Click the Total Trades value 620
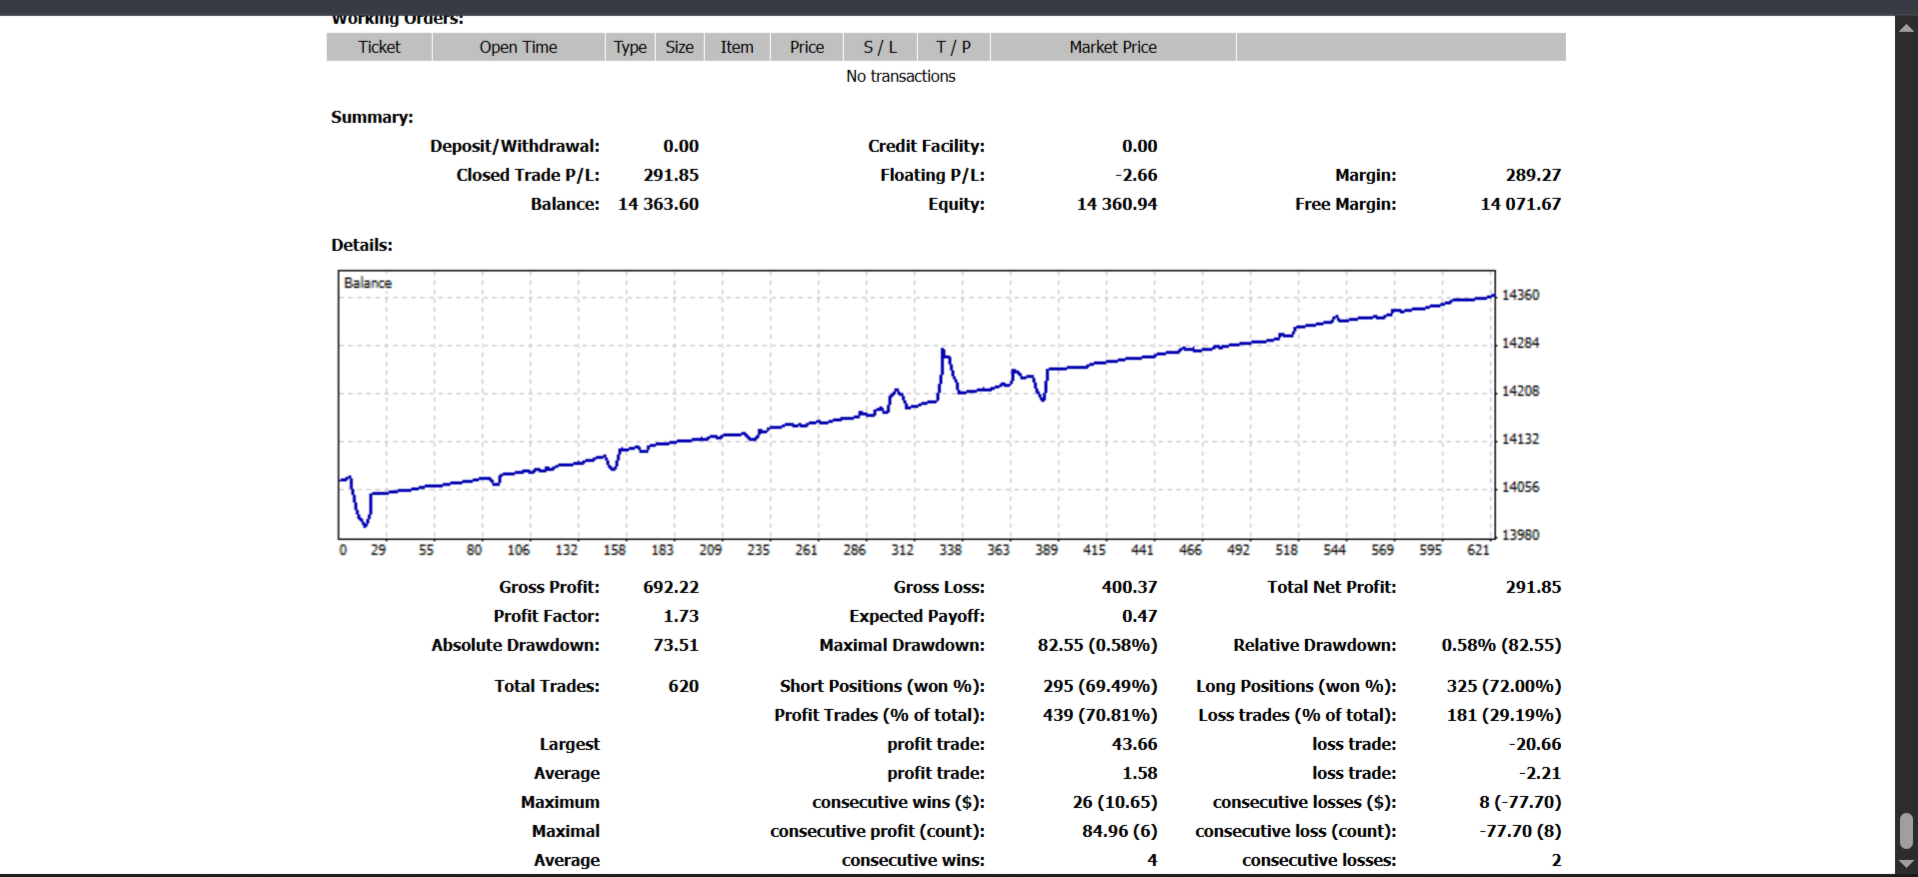The width and height of the screenshot is (1918, 877). [x=683, y=686]
